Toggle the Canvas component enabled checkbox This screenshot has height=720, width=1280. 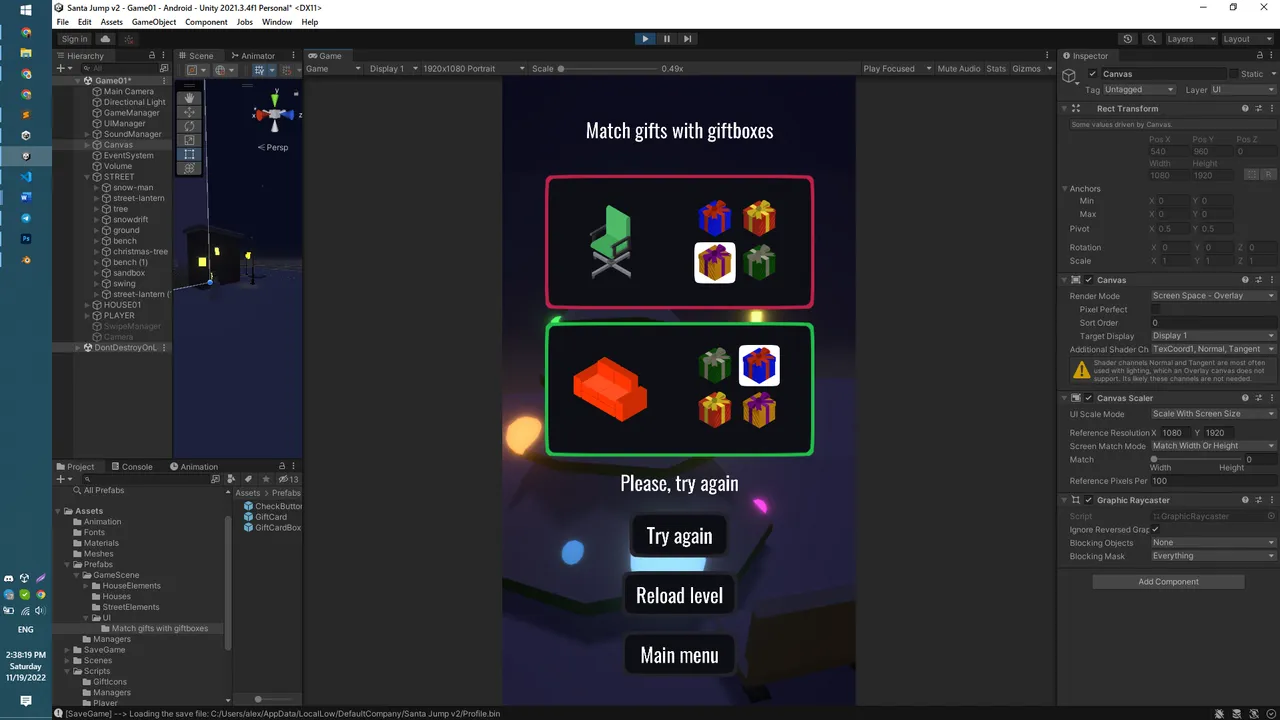1089,280
